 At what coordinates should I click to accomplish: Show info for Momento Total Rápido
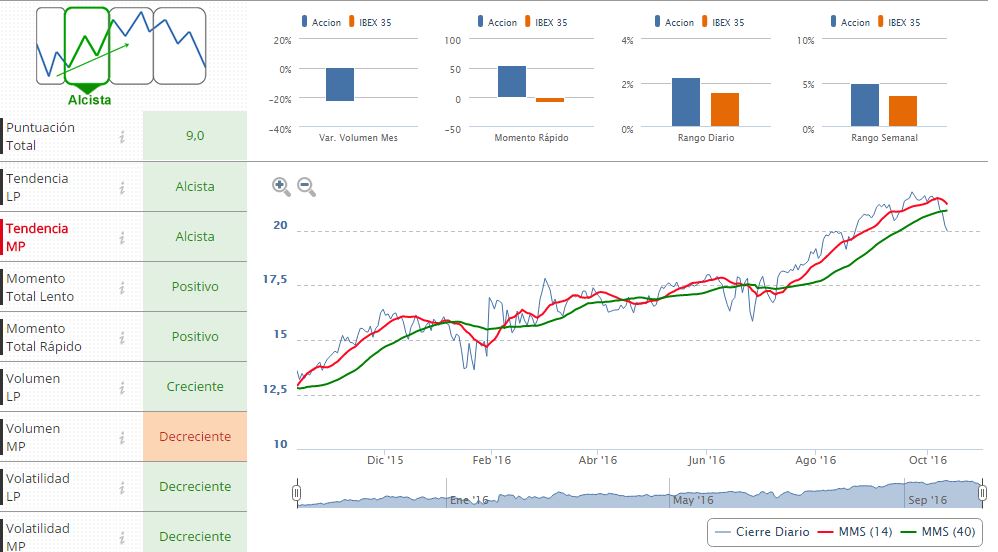(x=122, y=337)
